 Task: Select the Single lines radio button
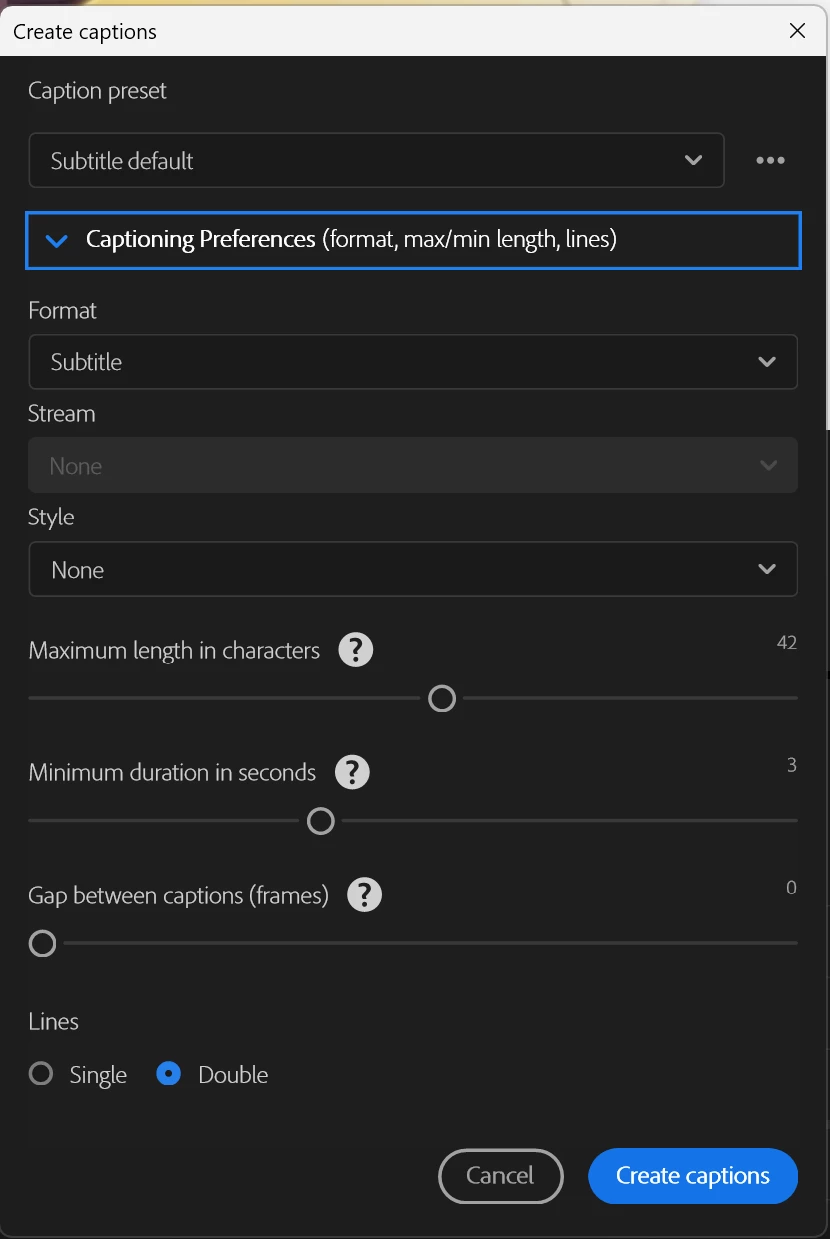coord(41,1075)
